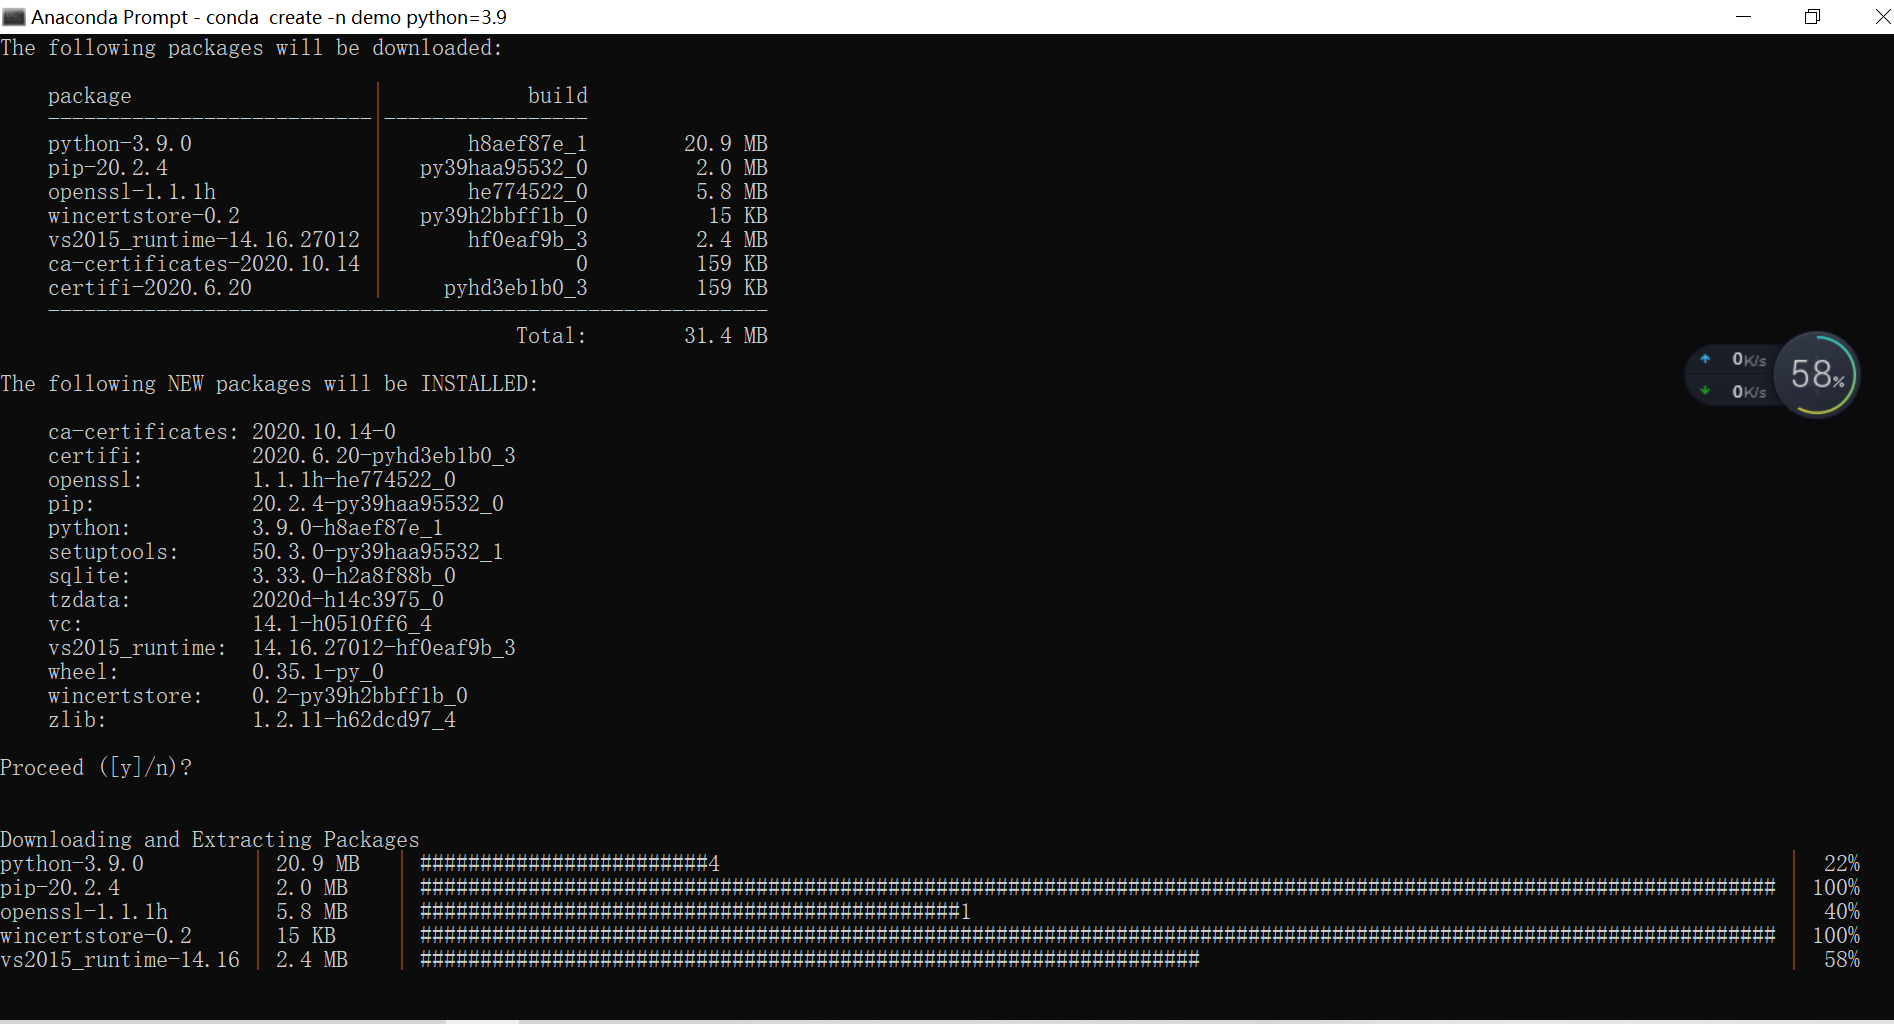The width and height of the screenshot is (1894, 1024).
Task: Click version '1.2.11-h62dcd97_4'
Action: click(x=354, y=720)
